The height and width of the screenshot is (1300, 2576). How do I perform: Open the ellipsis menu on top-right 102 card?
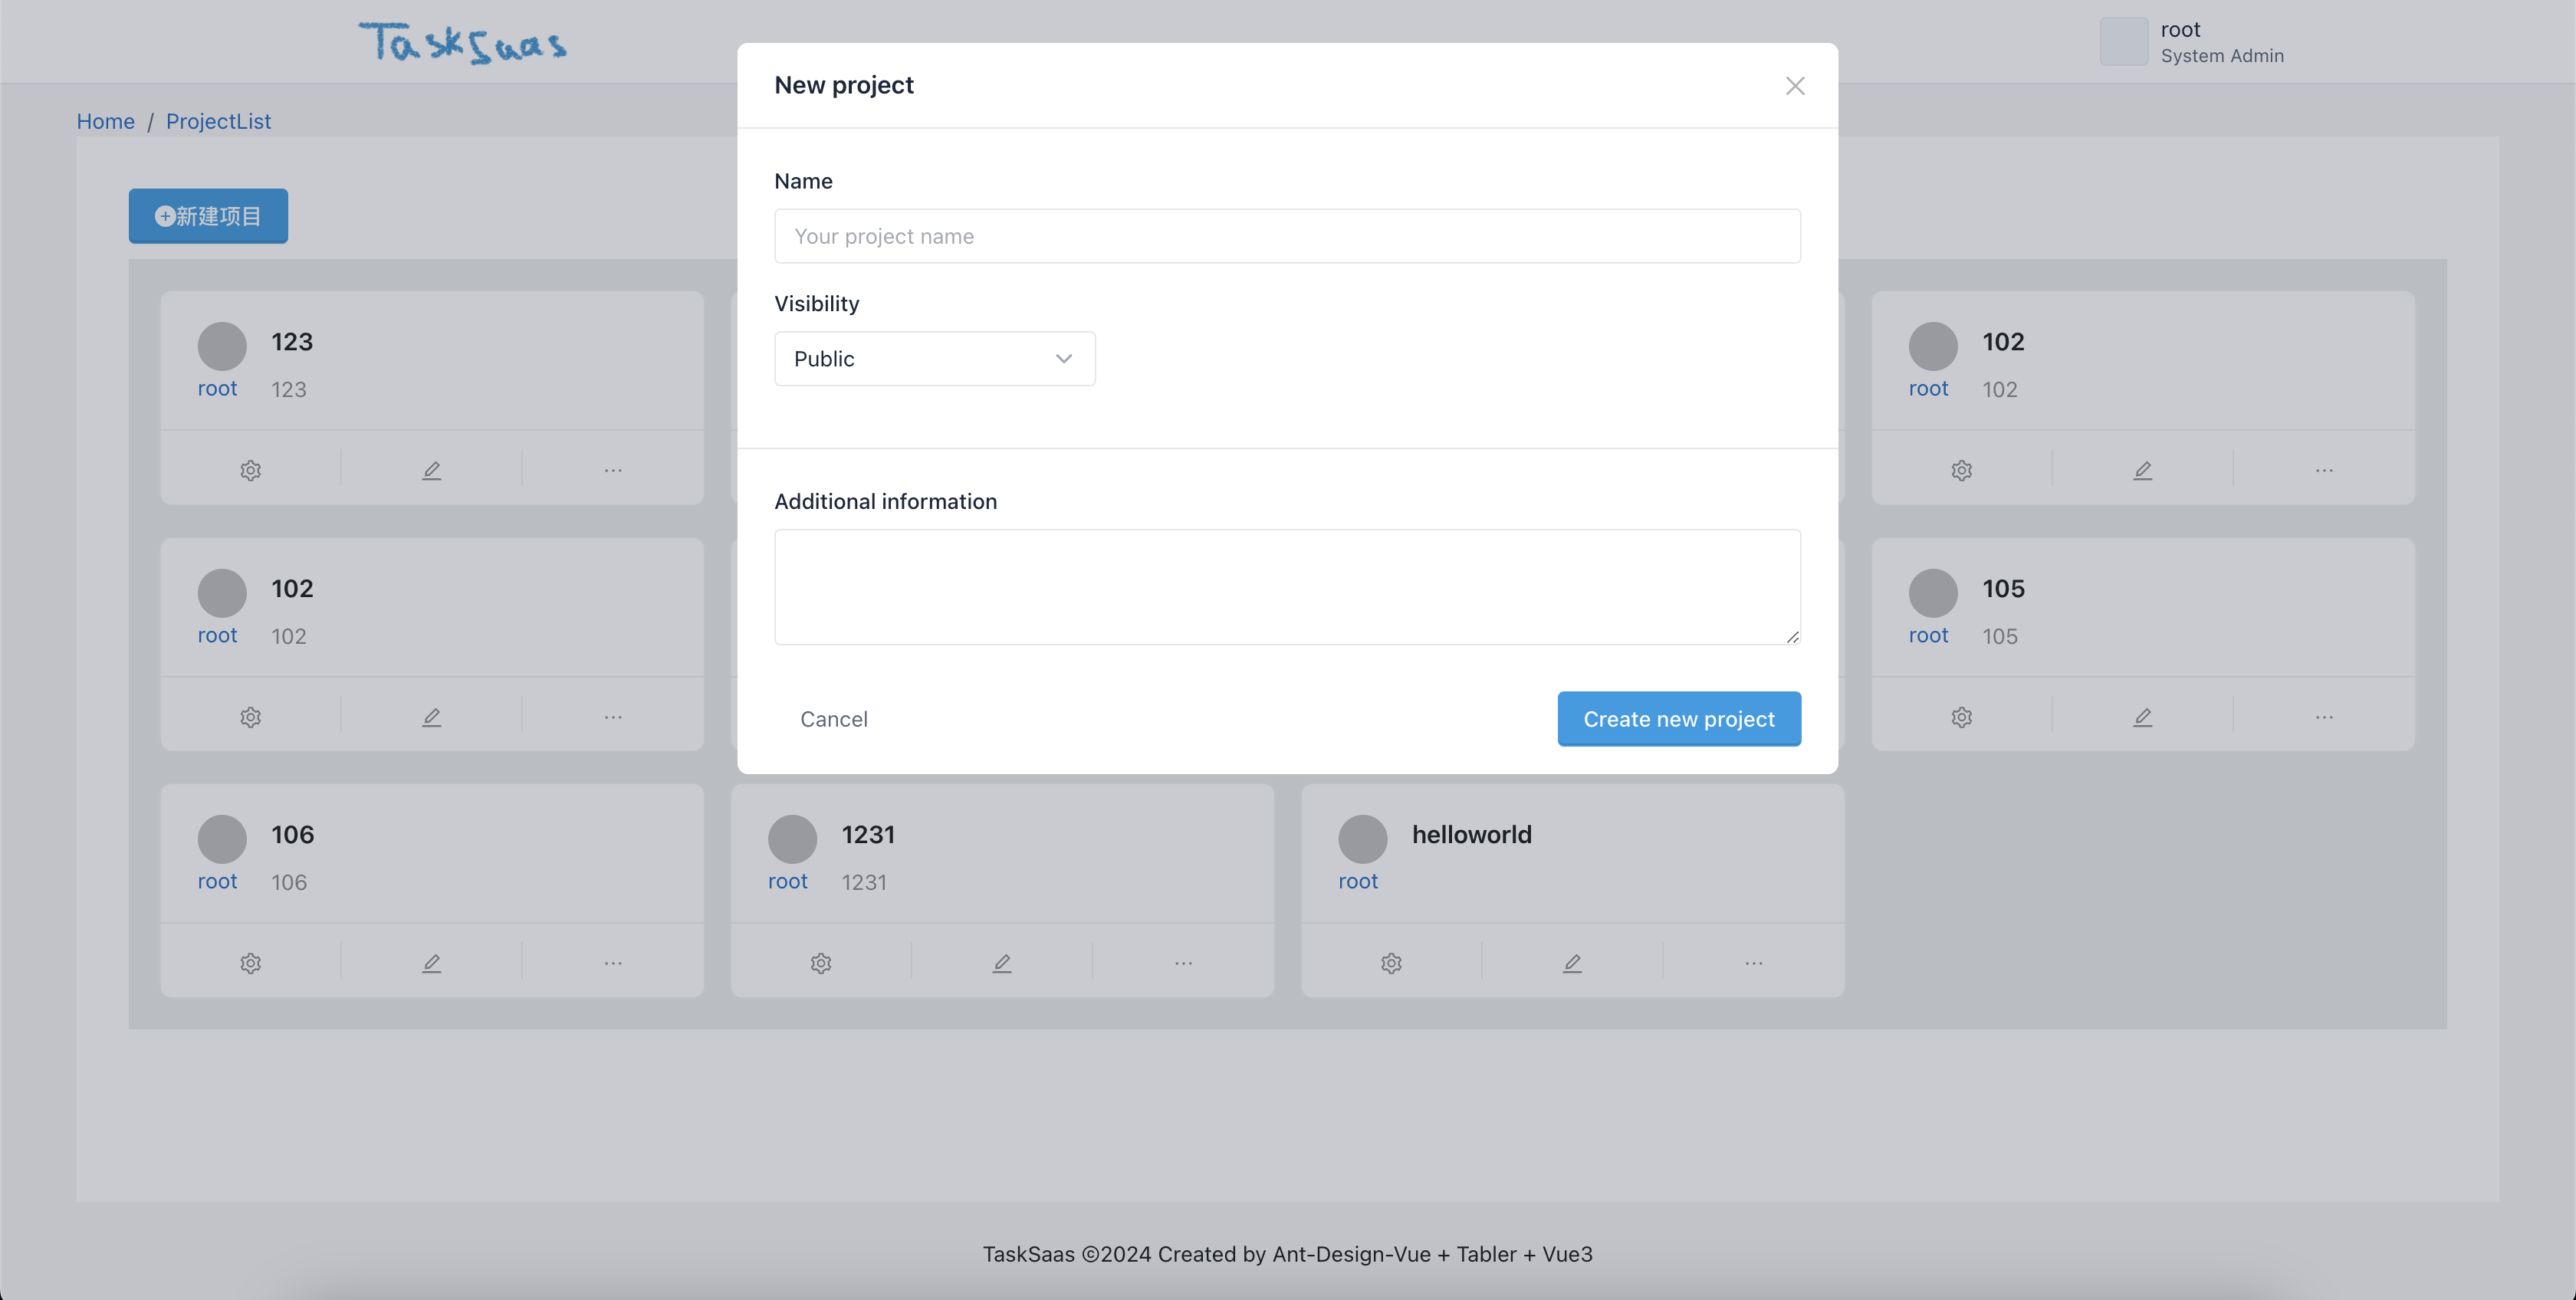coord(2323,470)
